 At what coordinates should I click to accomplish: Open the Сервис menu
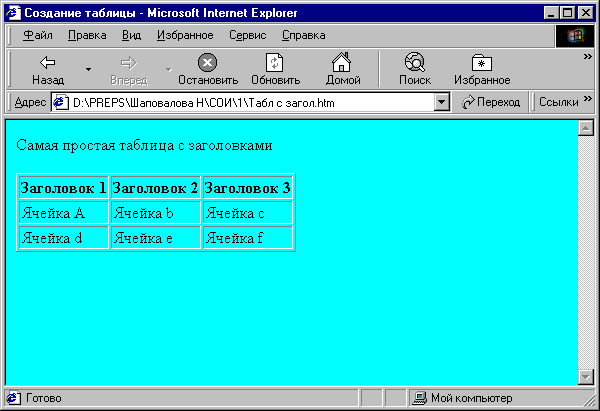click(248, 35)
